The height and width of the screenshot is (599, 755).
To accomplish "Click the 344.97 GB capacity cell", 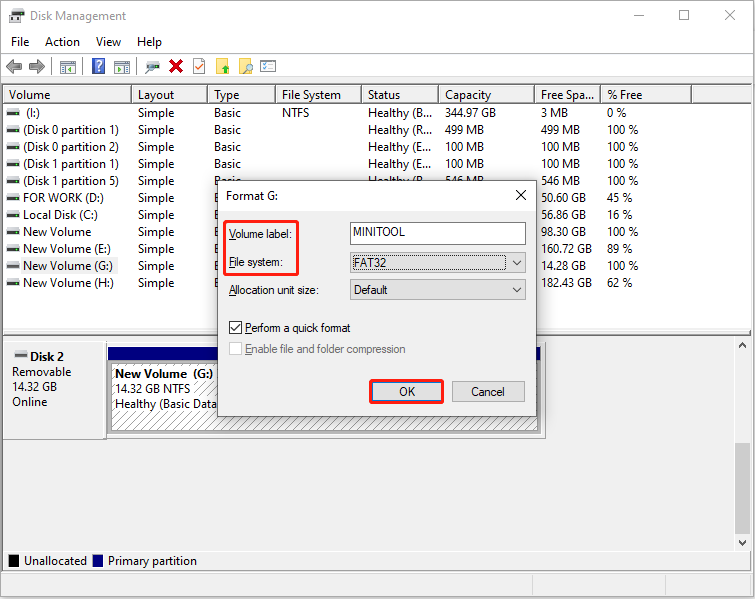I will [x=470, y=113].
